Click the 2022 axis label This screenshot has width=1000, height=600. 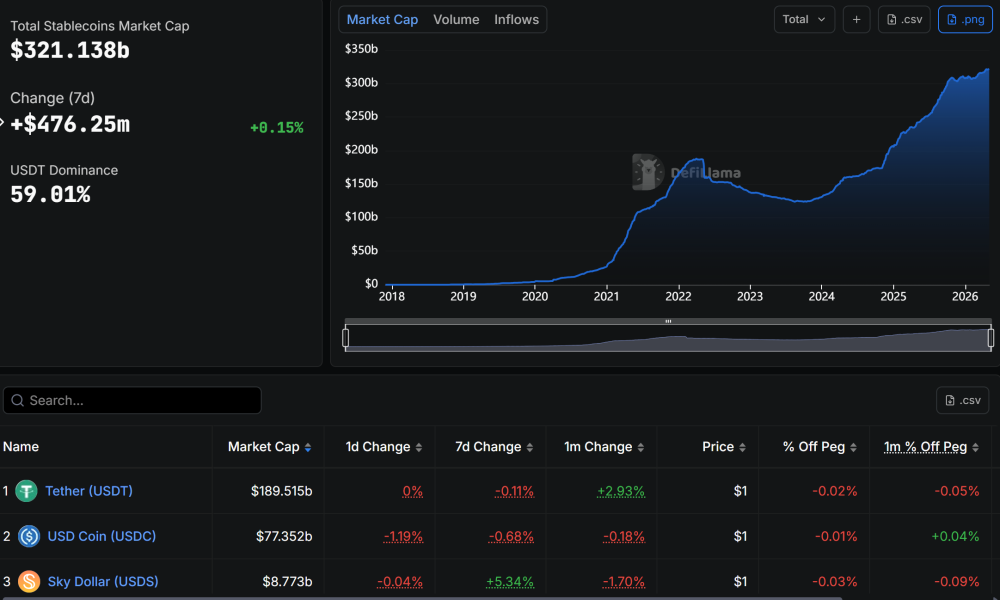coord(678,296)
